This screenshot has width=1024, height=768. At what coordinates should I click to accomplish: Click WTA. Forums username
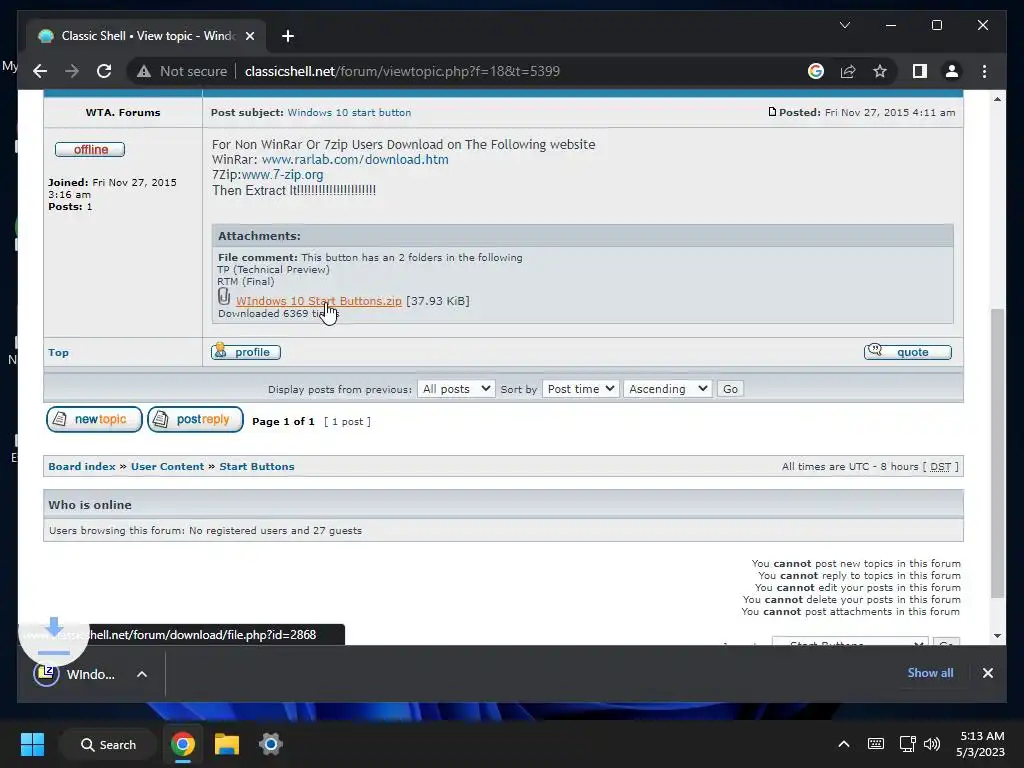(x=123, y=112)
